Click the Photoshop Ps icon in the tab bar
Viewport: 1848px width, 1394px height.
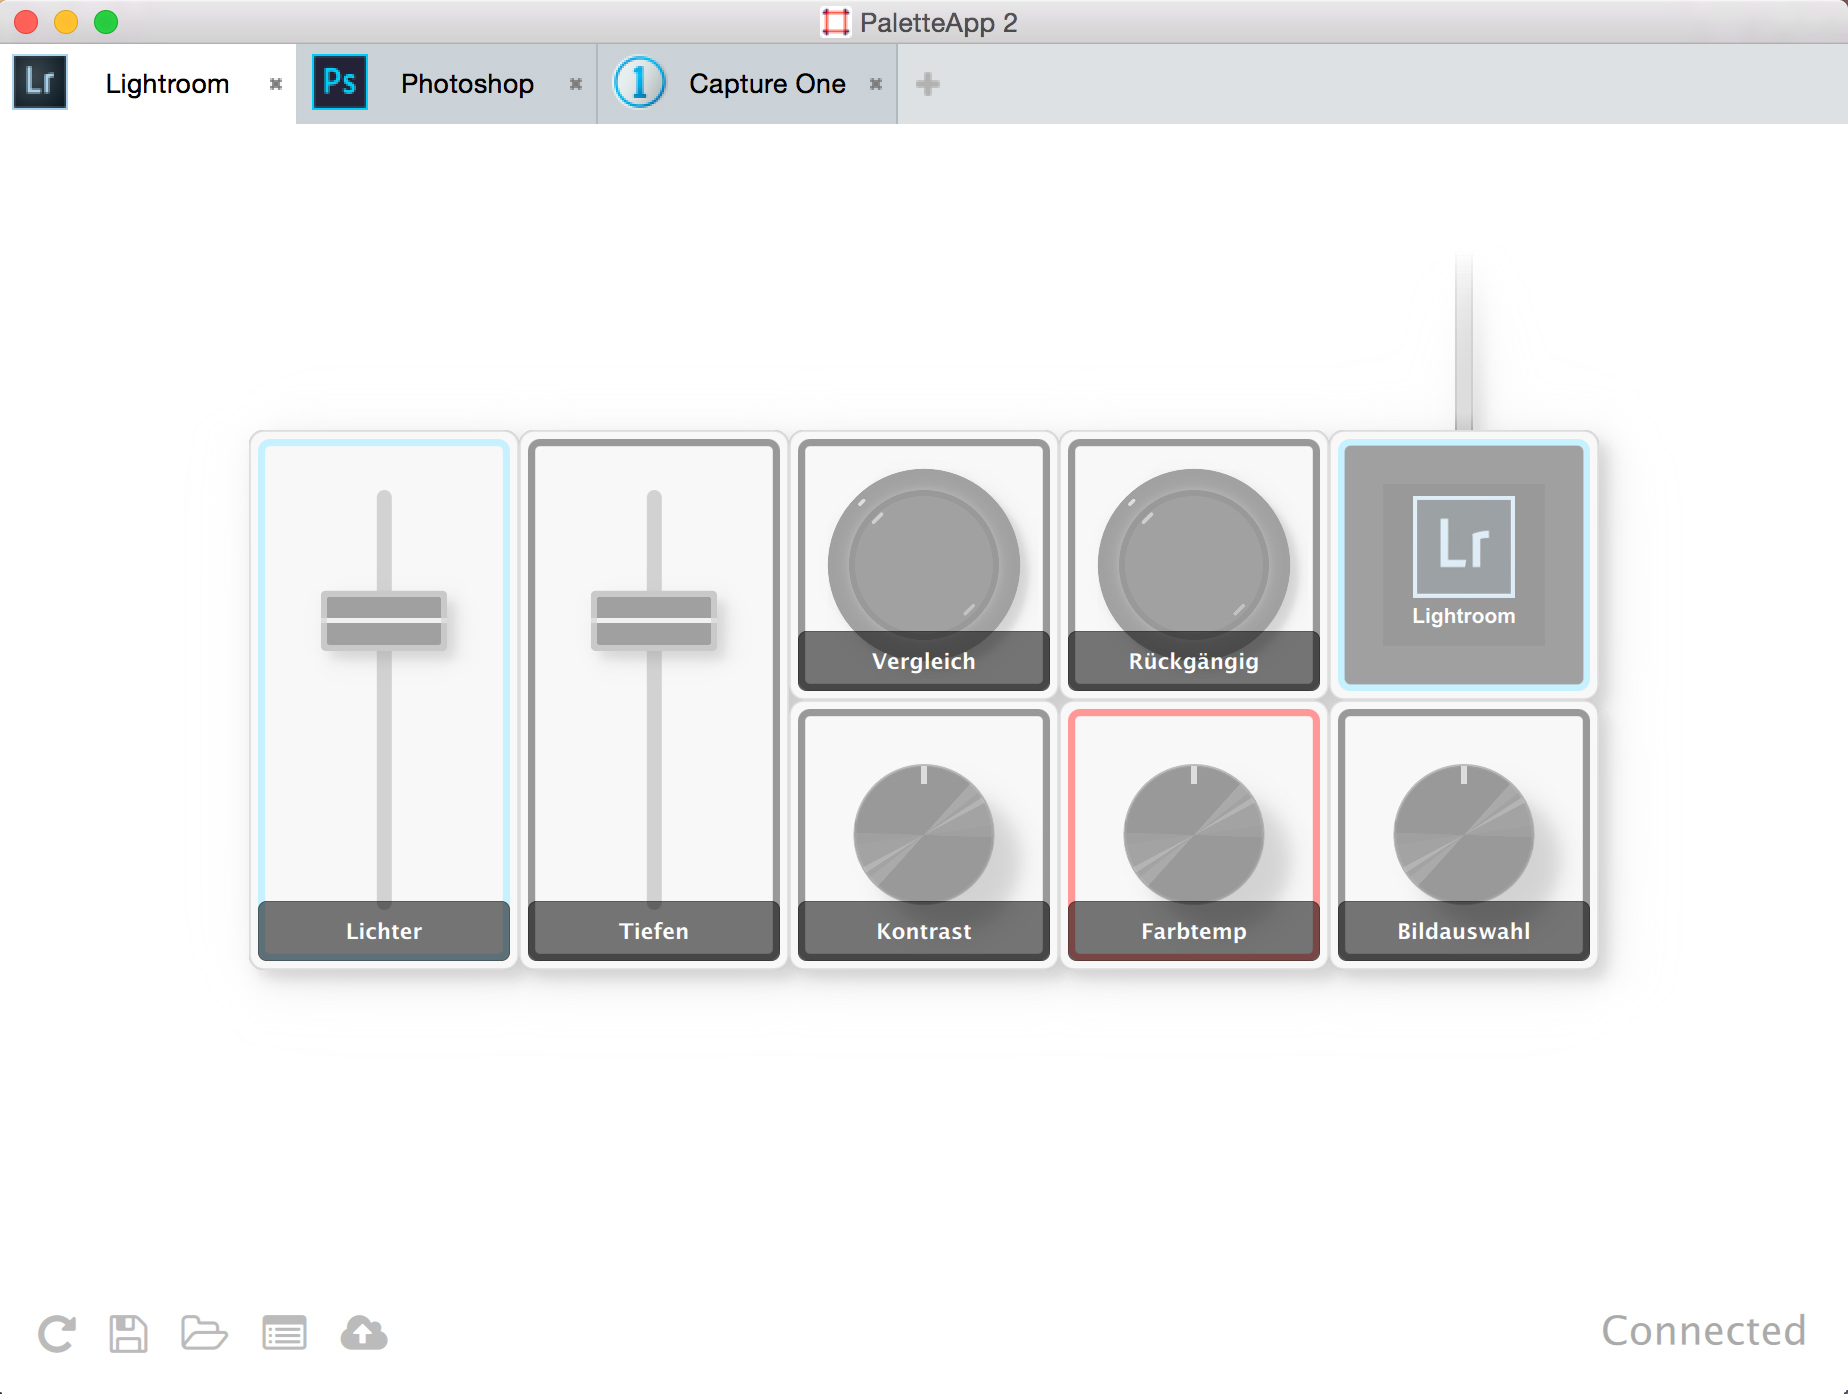[x=340, y=82]
